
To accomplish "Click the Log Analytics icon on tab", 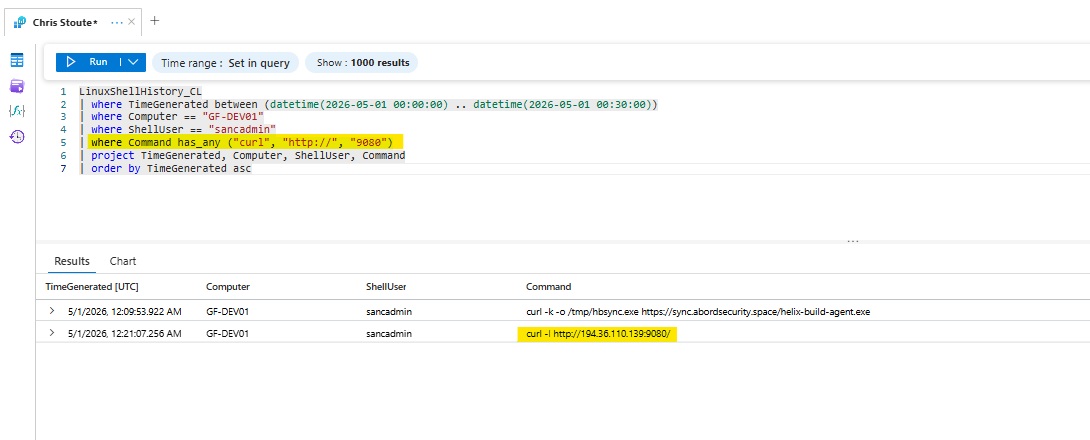I will (x=19, y=22).
